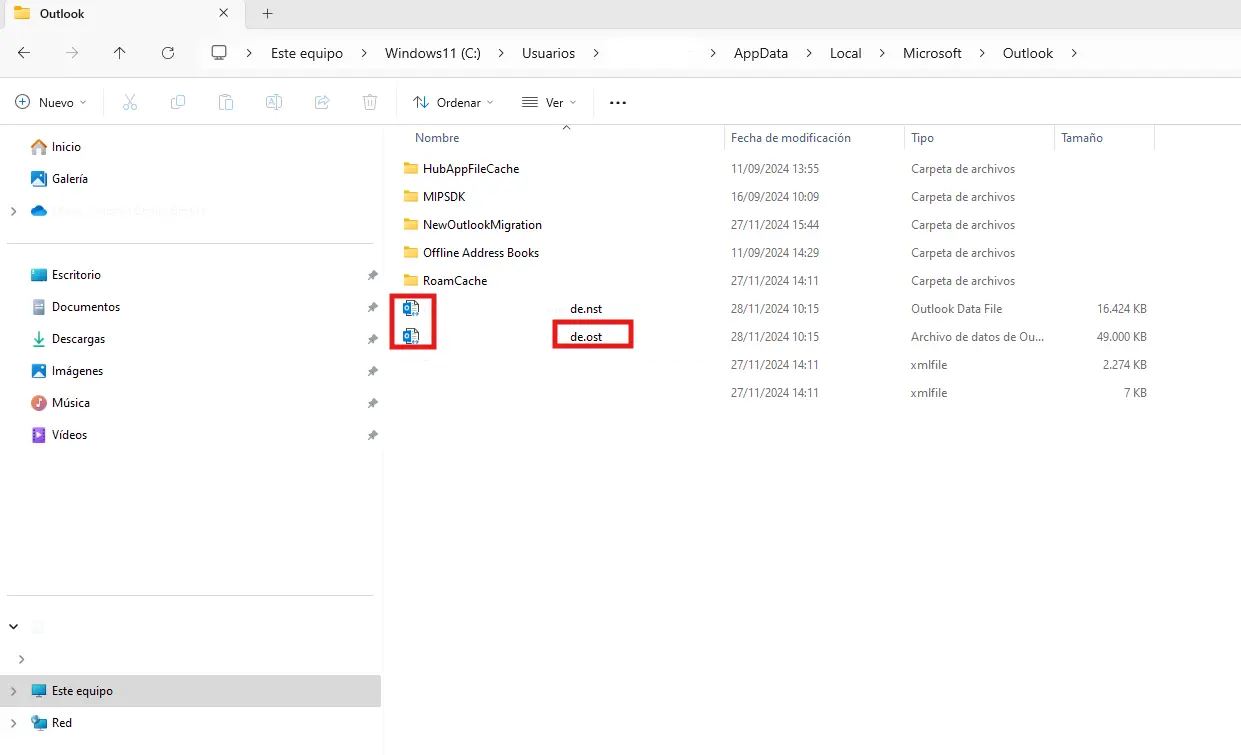Open the Nuevo dropdown menu

tap(51, 102)
